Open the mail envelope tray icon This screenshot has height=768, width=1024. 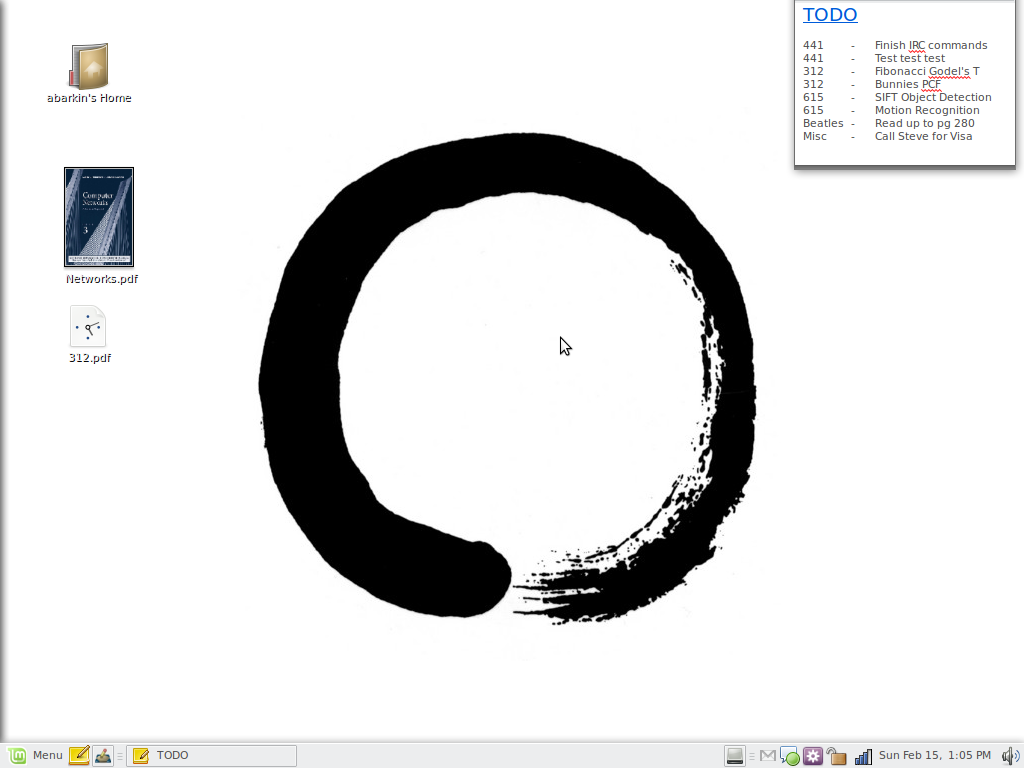(768, 756)
